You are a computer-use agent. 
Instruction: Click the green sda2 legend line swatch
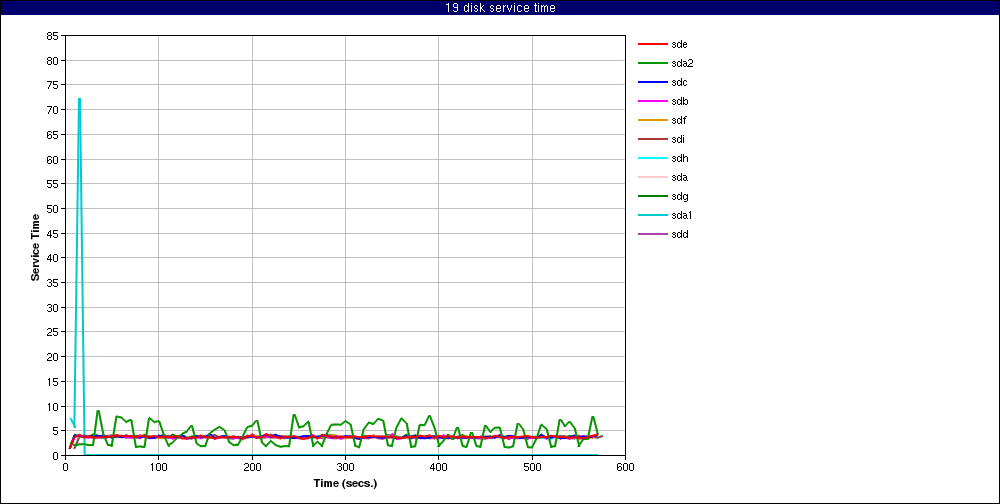[x=652, y=63]
